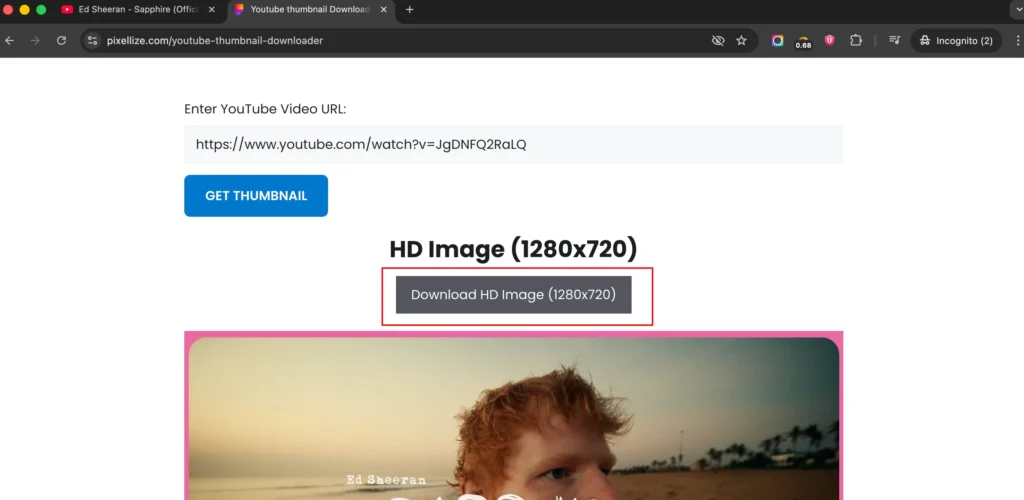Open the media control playlist icon
This screenshot has width=1024, height=500.
(895, 40)
